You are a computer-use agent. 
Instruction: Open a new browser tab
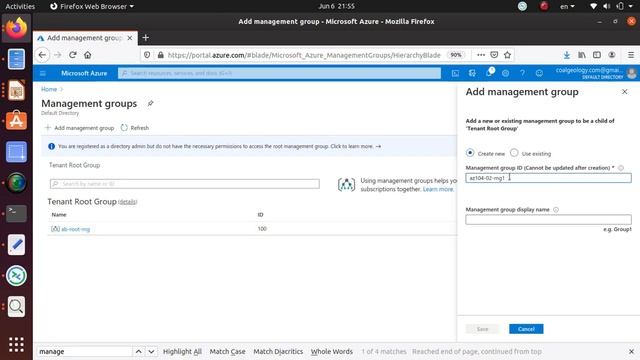[x=145, y=38]
